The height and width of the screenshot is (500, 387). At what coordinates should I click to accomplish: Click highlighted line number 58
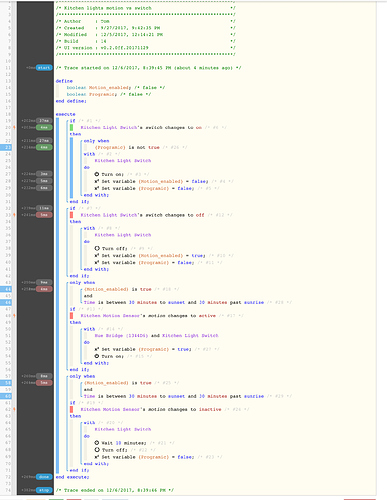6,383
